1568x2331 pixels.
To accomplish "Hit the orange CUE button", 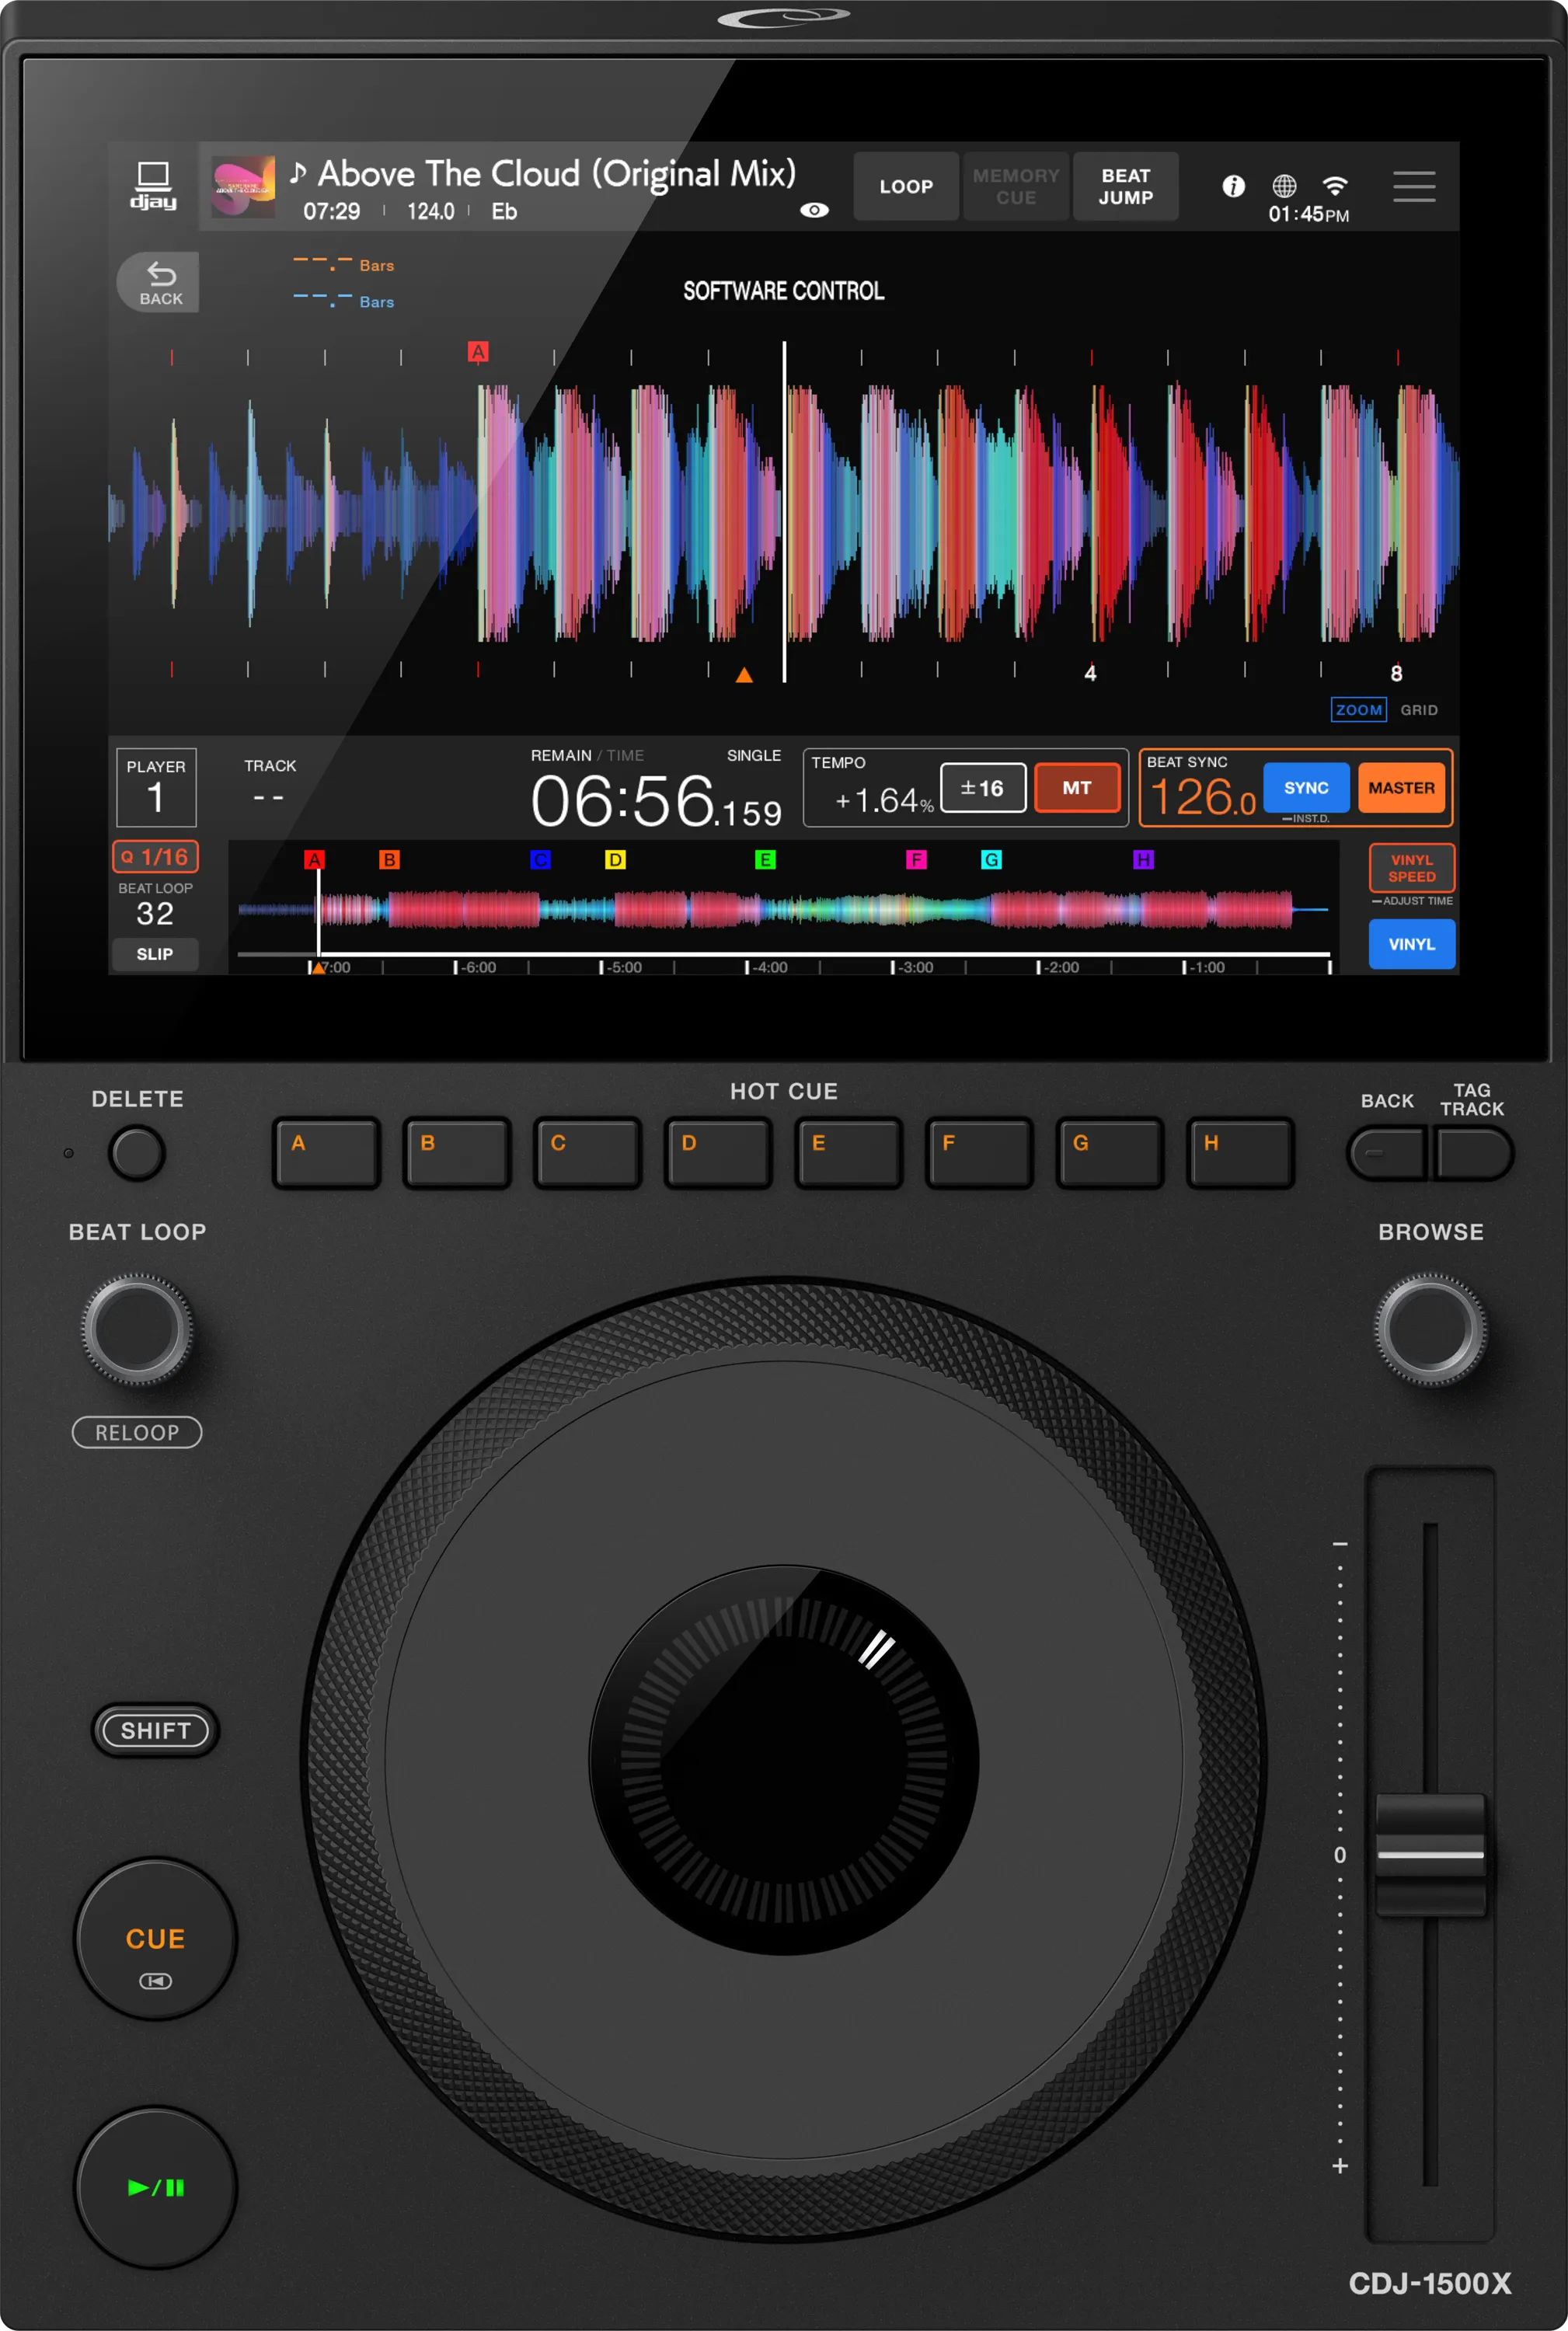I will coord(156,1938).
